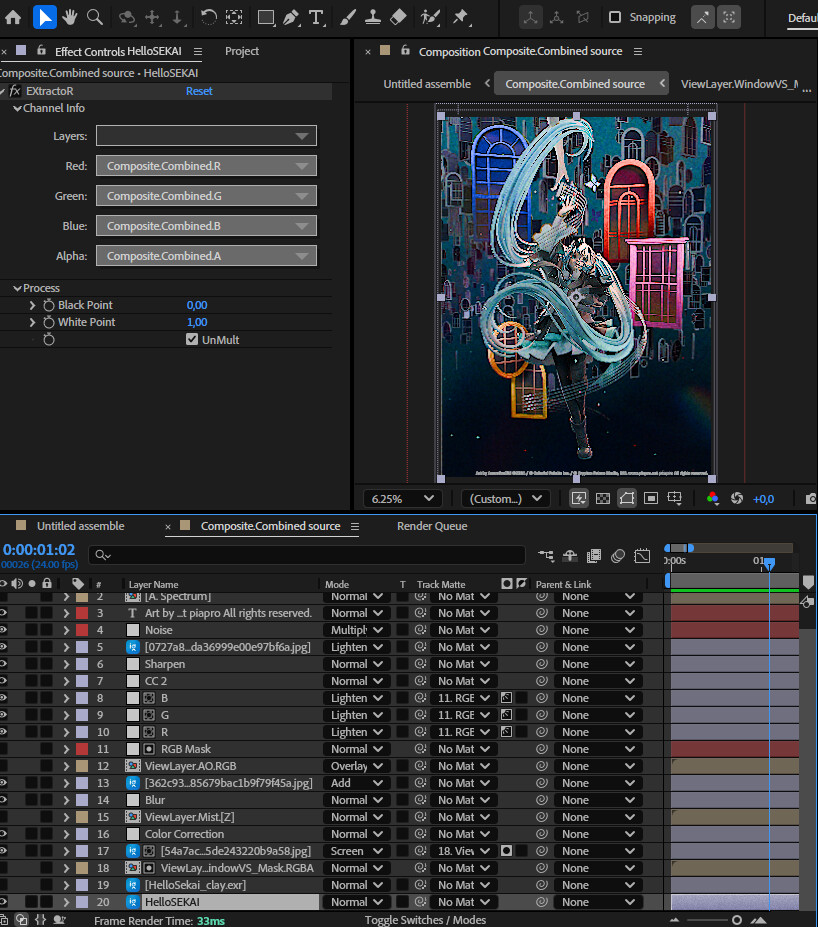
Task: Open the Red channel dropdown
Action: pyautogui.click(x=206, y=166)
